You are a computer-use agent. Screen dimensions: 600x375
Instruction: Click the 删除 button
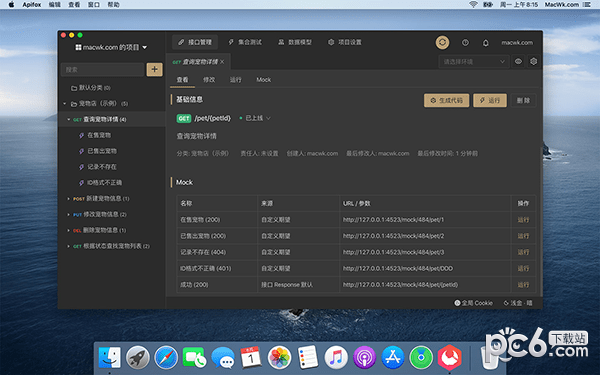pyautogui.click(x=523, y=100)
